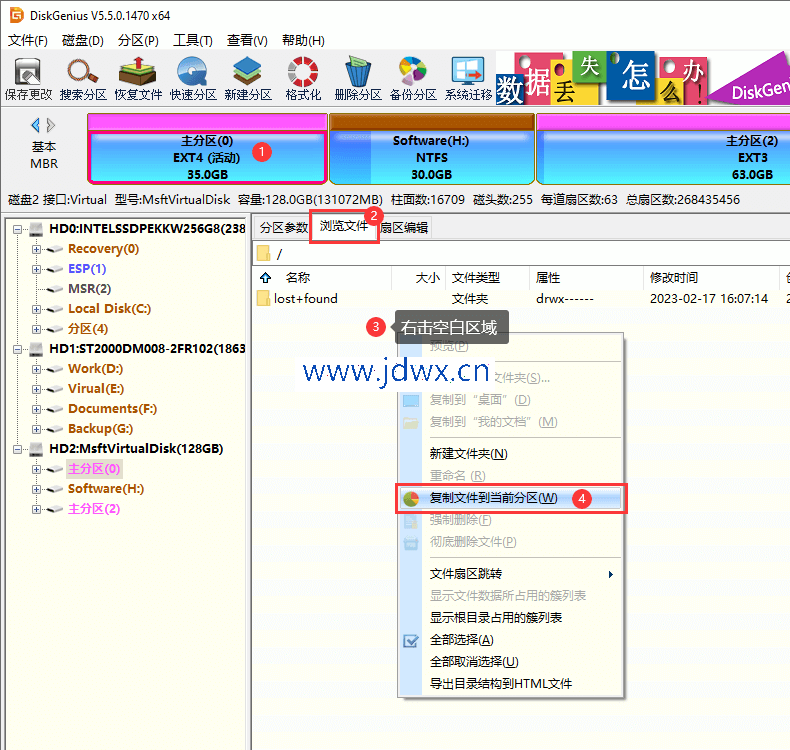Sort the file list by 属性 column
The width and height of the screenshot is (790, 750).
586,278
